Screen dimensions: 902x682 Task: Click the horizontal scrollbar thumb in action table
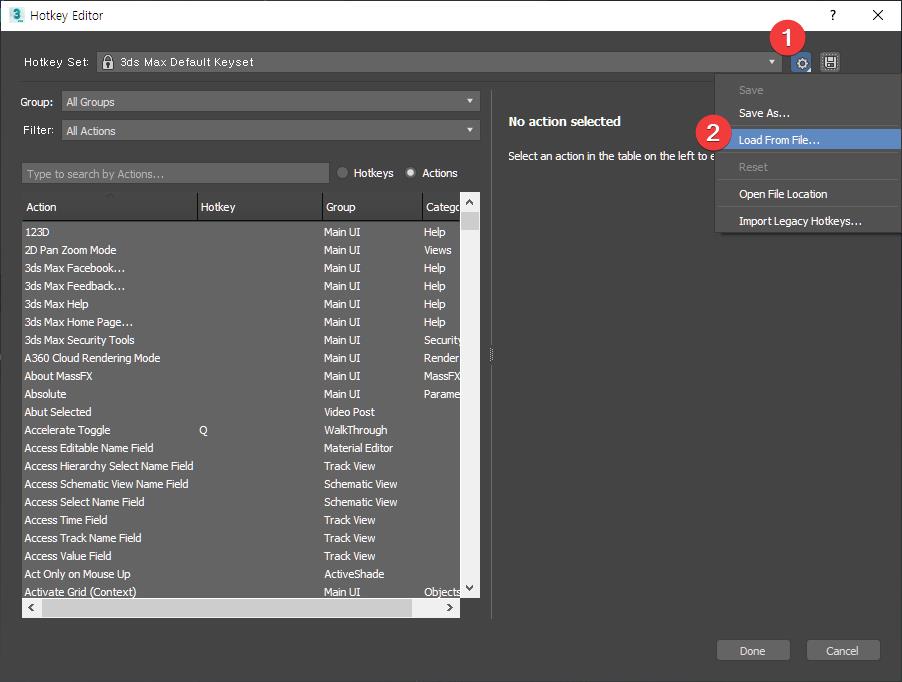pyautogui.click(x=227, y=608)
